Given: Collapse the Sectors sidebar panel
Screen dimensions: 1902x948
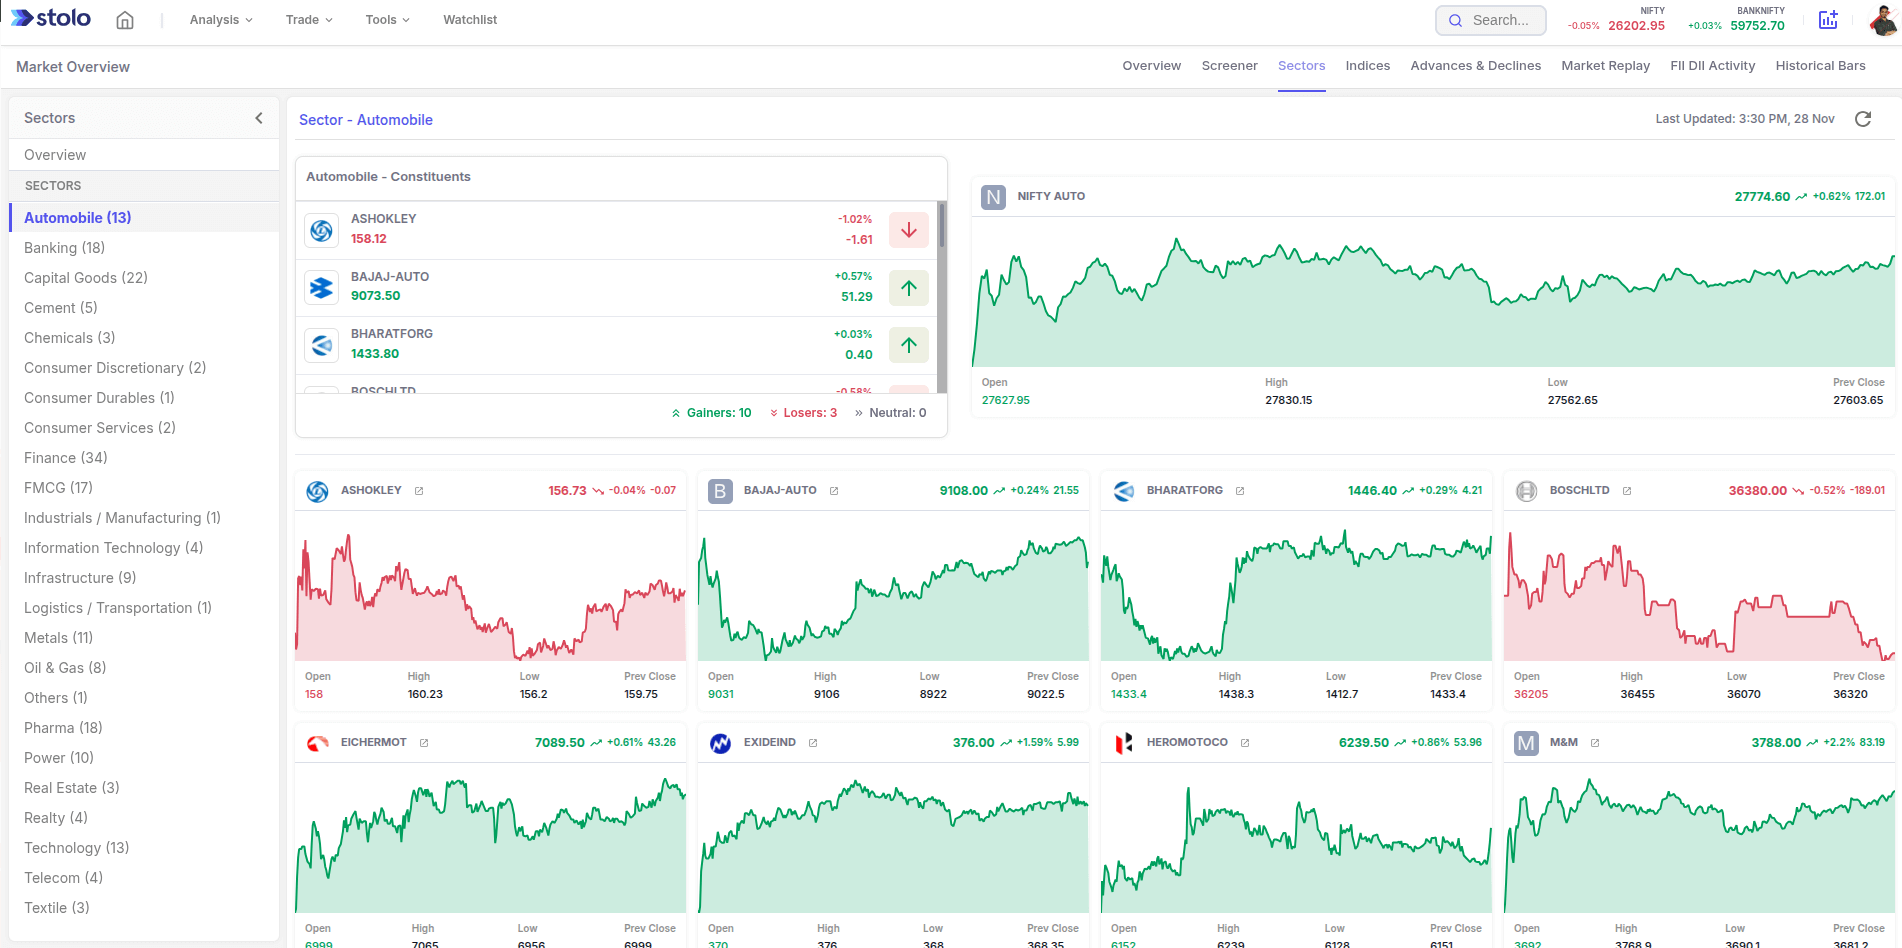Looking at the screenshot, I should [259, 118].
